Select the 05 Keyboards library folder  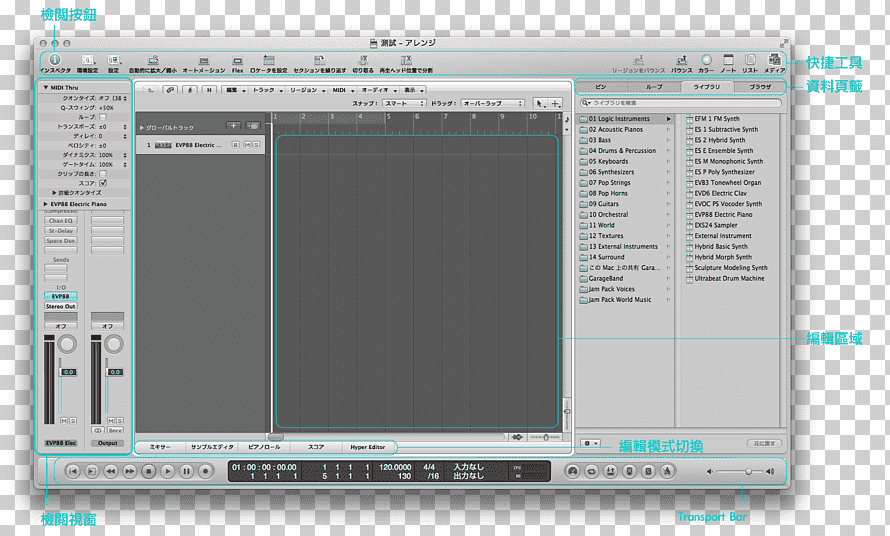click(x=624, y=161)
